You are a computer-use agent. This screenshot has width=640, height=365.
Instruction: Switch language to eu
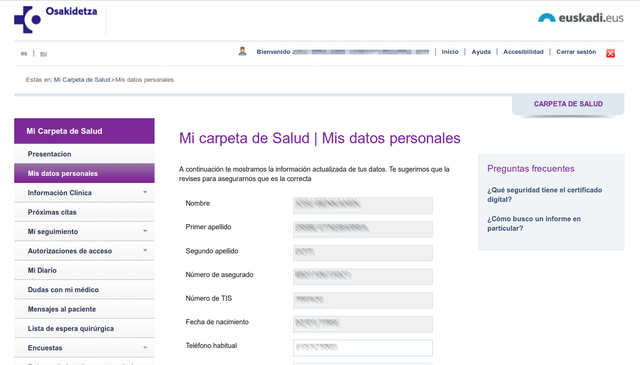click(x=43, y=53)
